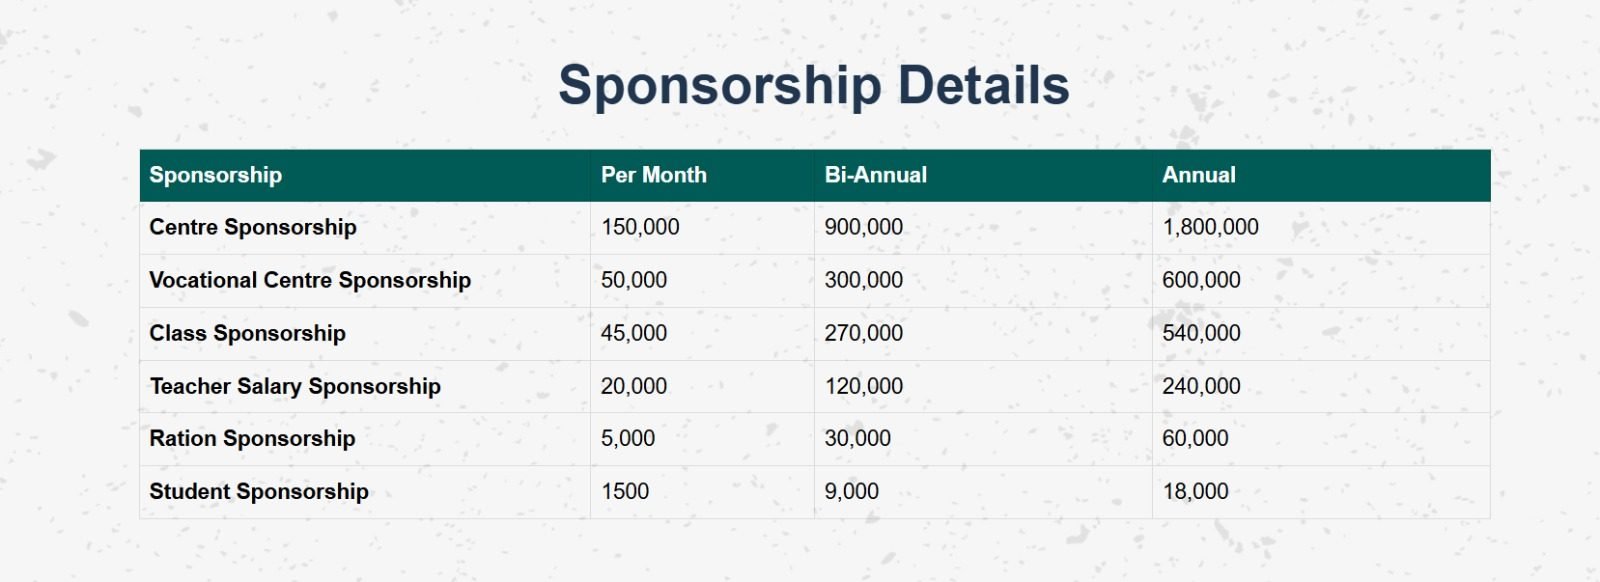Image resolution: width=1600 pixels, height=582 pixels.
Task: Click the Class Sponsorship row label
Action: 247,333
